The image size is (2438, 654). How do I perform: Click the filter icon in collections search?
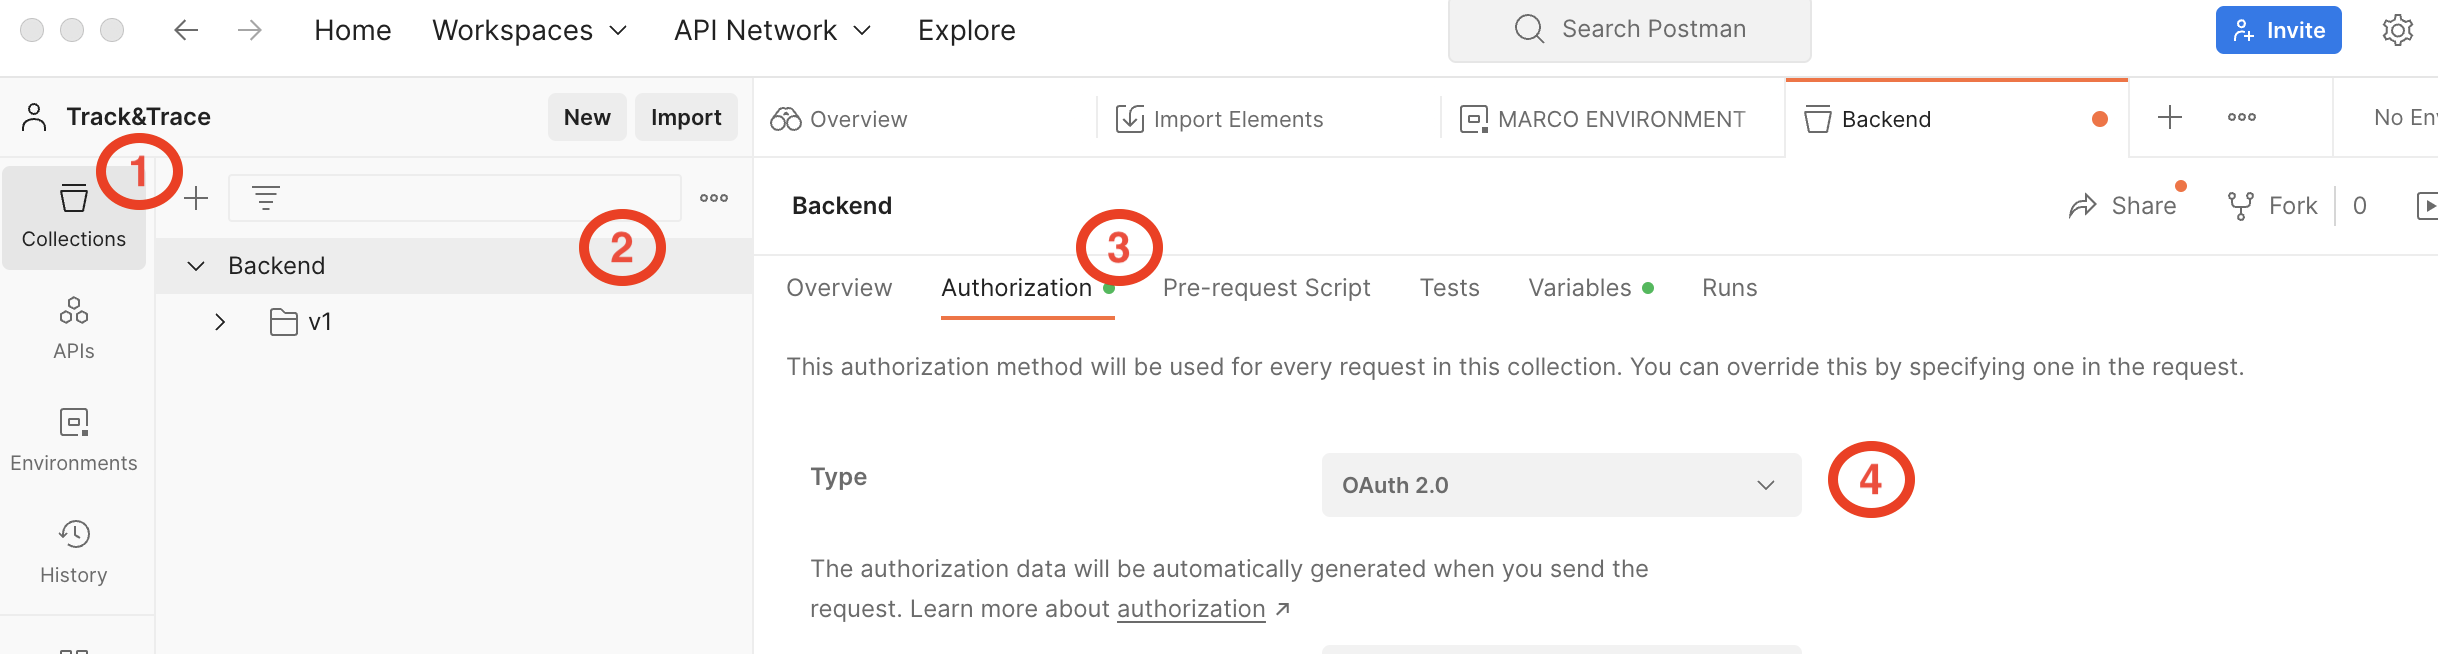click(x=265, y=198)
